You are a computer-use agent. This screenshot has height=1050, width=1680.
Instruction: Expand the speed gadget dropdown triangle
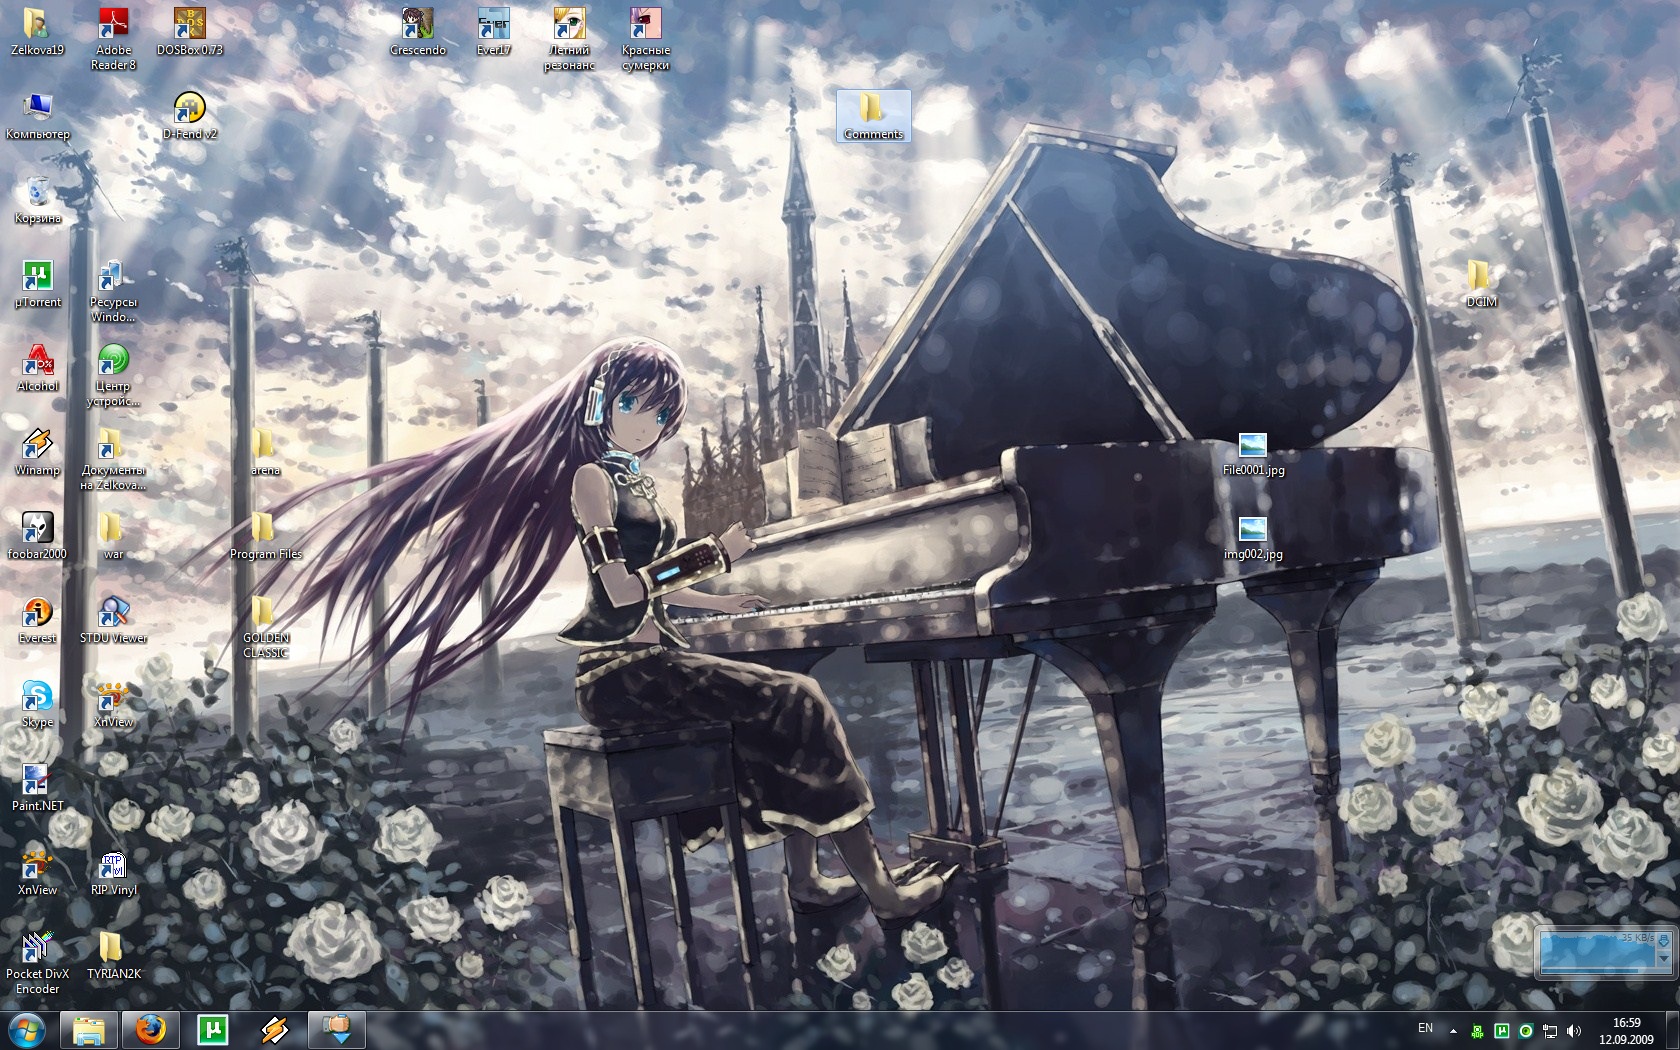point(1664,958)
